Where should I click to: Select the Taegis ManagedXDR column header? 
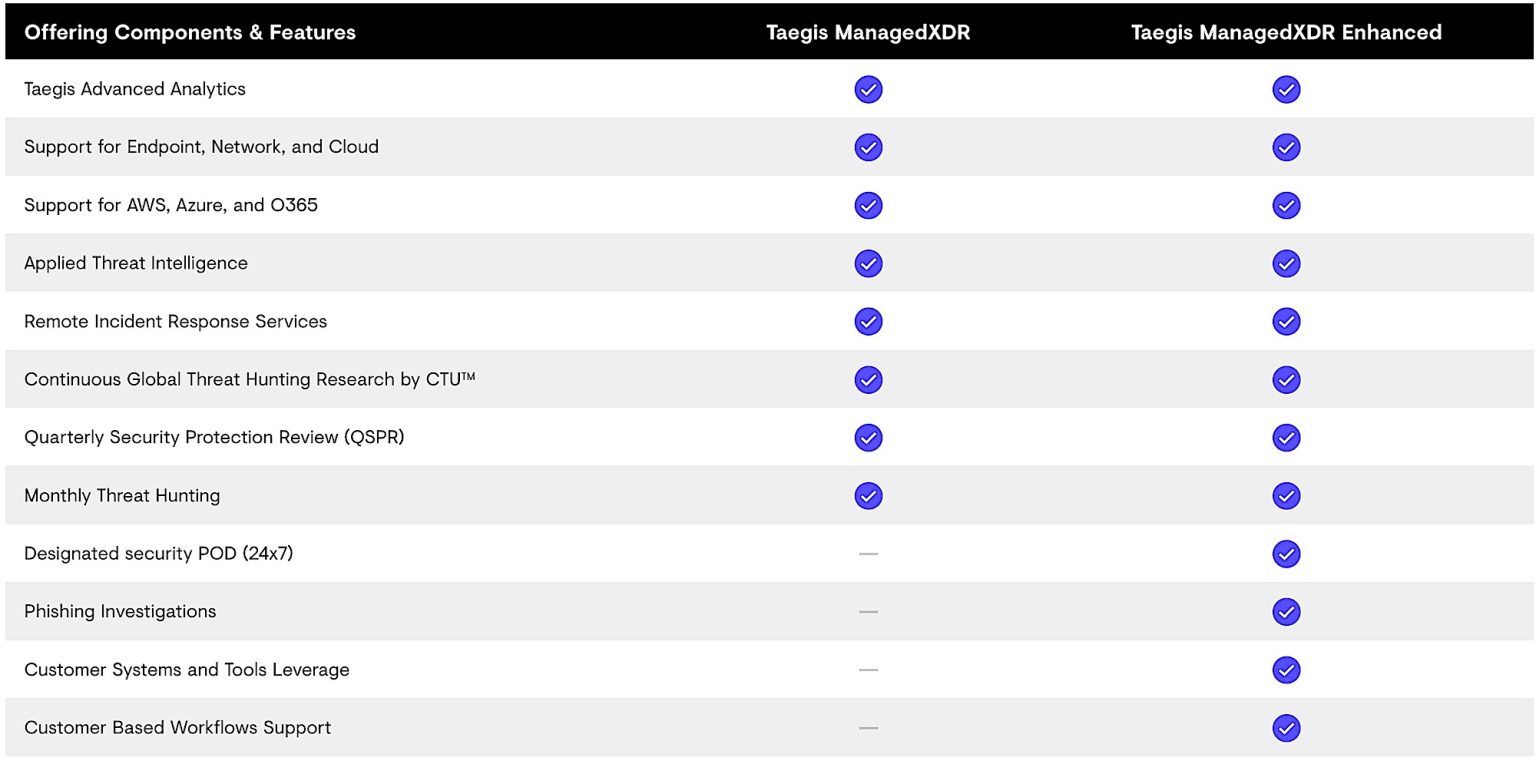point(868,31)
